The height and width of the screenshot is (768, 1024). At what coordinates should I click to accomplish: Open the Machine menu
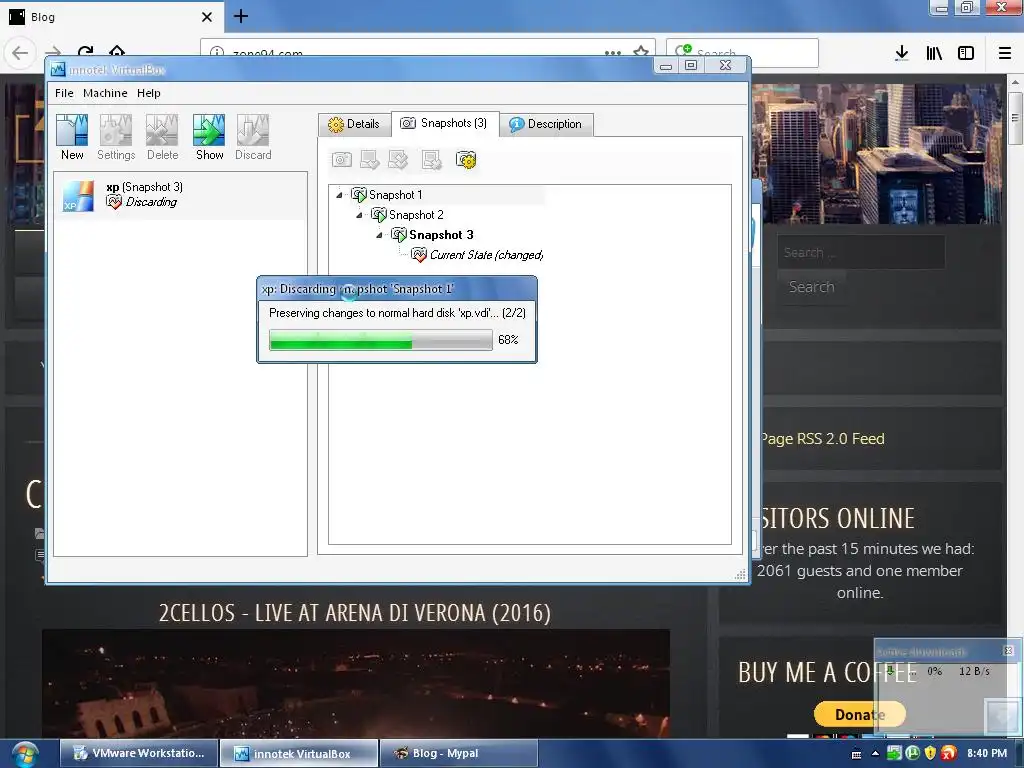[x=105, y=93]
